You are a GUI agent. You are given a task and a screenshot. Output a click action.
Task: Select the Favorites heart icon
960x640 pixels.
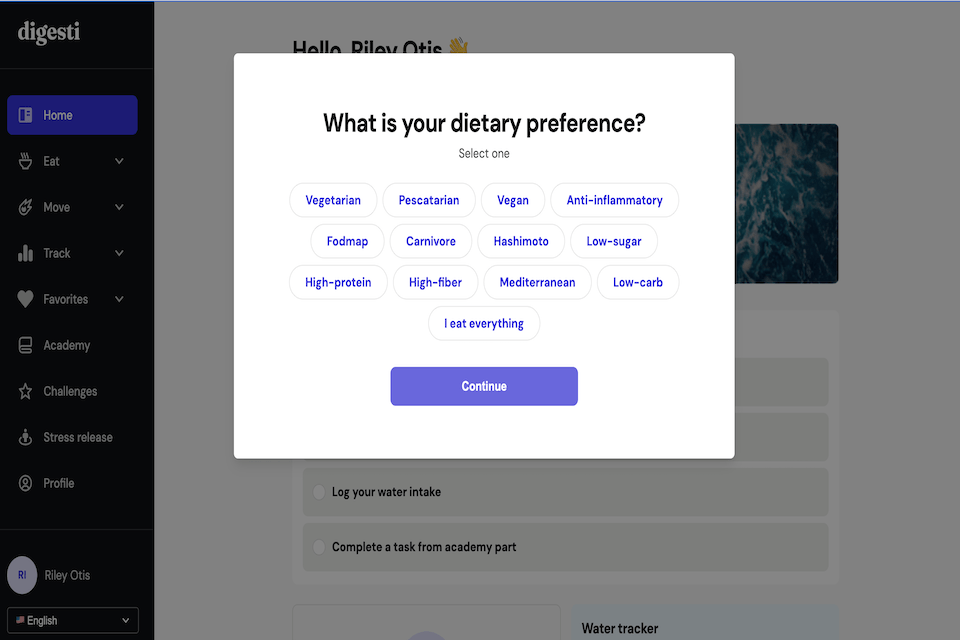pyautogui.click(x=22, y=299)
